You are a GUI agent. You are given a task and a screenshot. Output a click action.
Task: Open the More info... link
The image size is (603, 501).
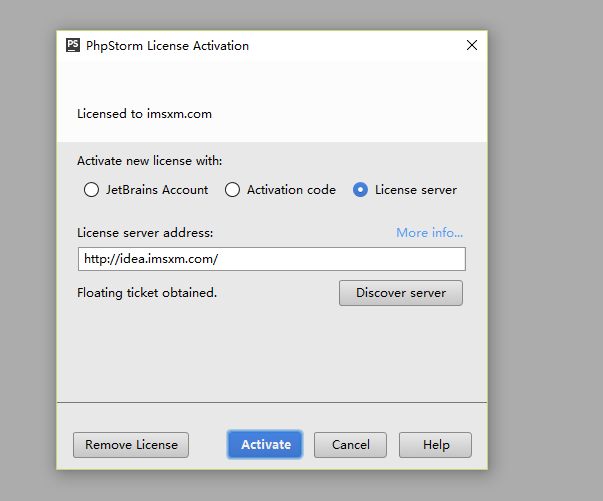[429, 233]
